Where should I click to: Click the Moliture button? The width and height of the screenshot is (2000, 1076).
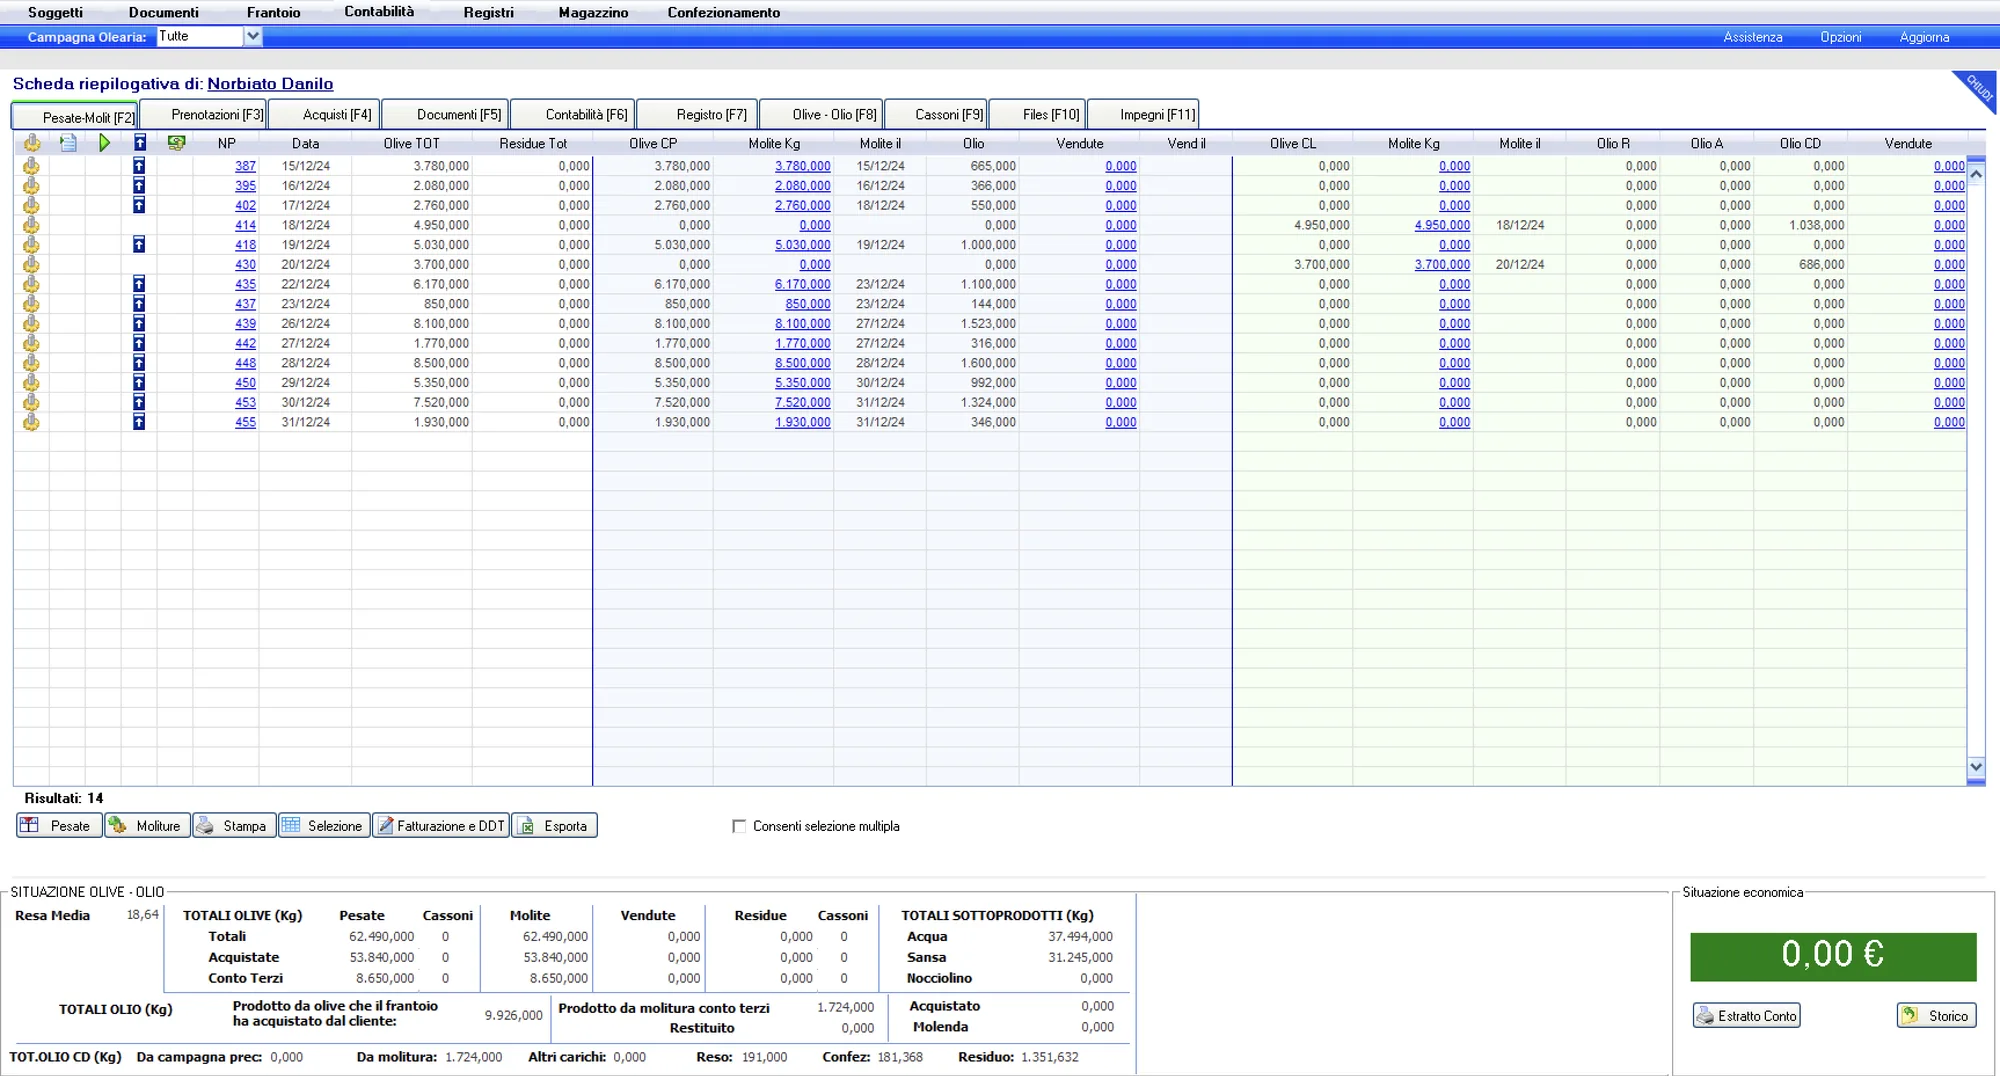[147, 826]
